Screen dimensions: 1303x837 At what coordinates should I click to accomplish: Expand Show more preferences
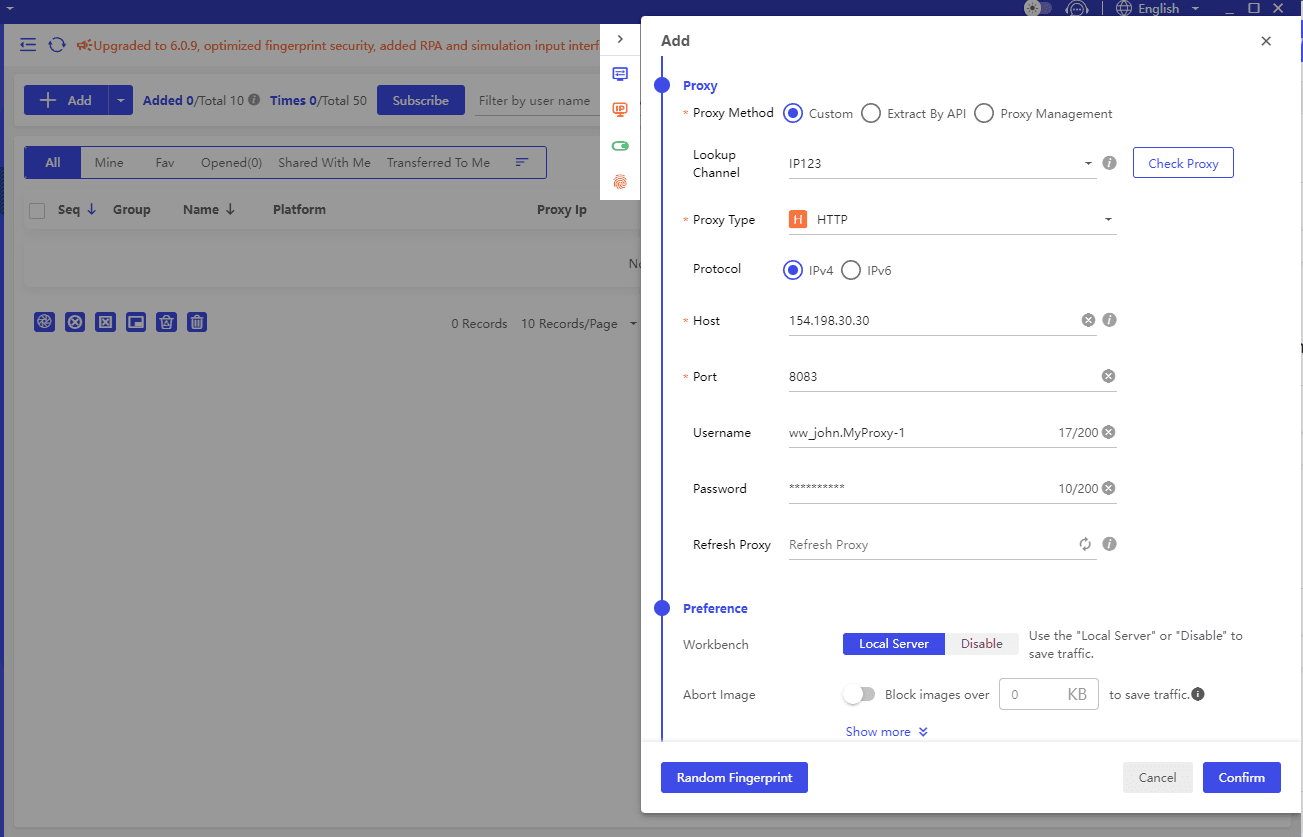(x=886, y=732)
